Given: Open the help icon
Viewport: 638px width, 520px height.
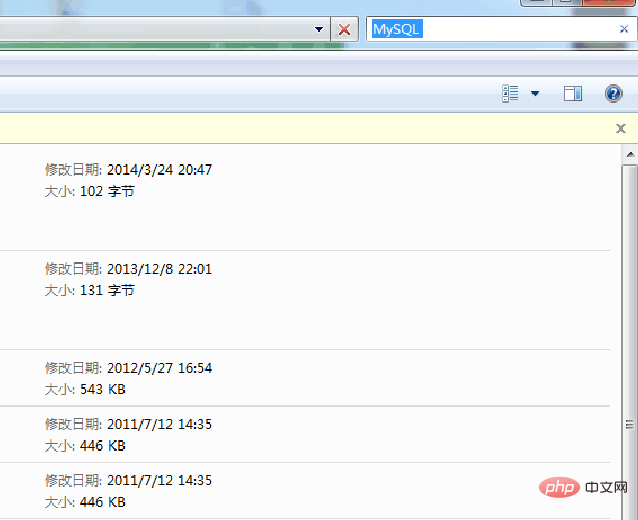Looking at the screenshot, I should click(x=613, y=94).
